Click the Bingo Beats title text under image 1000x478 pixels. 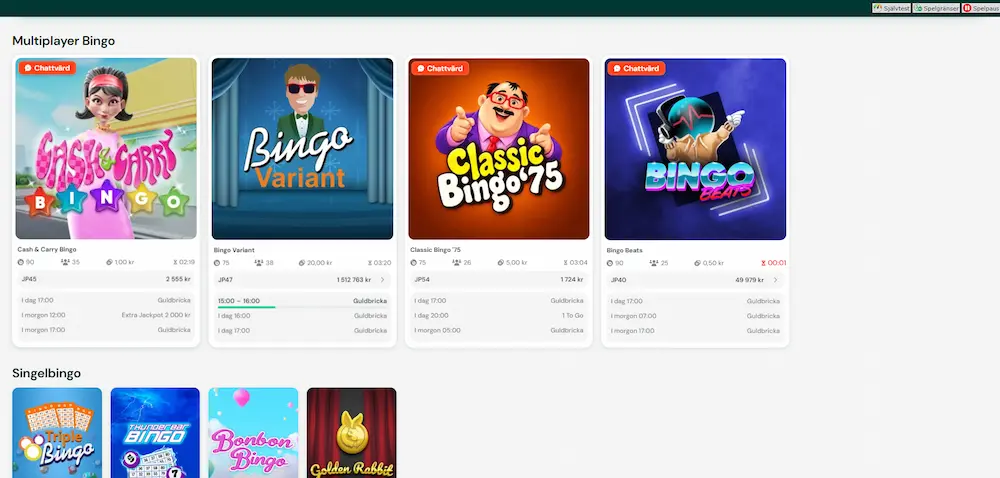pyautogui.click(x=624, y=250)
